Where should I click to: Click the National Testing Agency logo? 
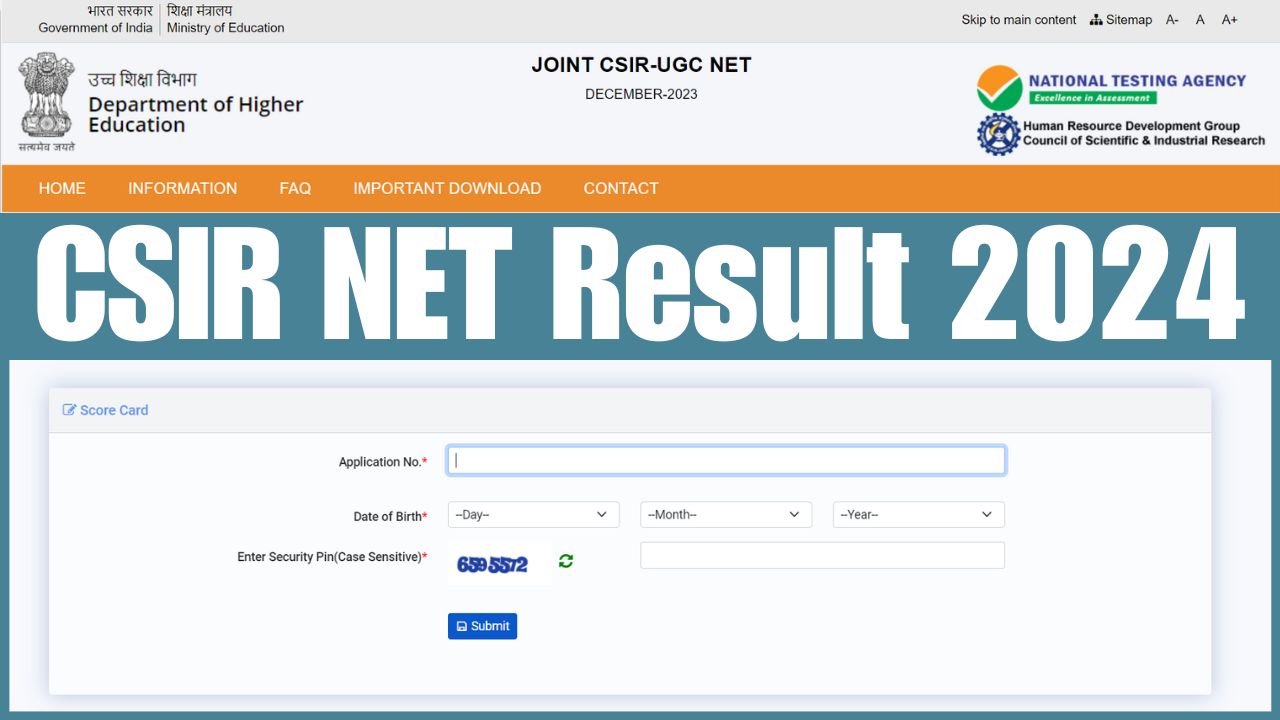pos(1111,87)
